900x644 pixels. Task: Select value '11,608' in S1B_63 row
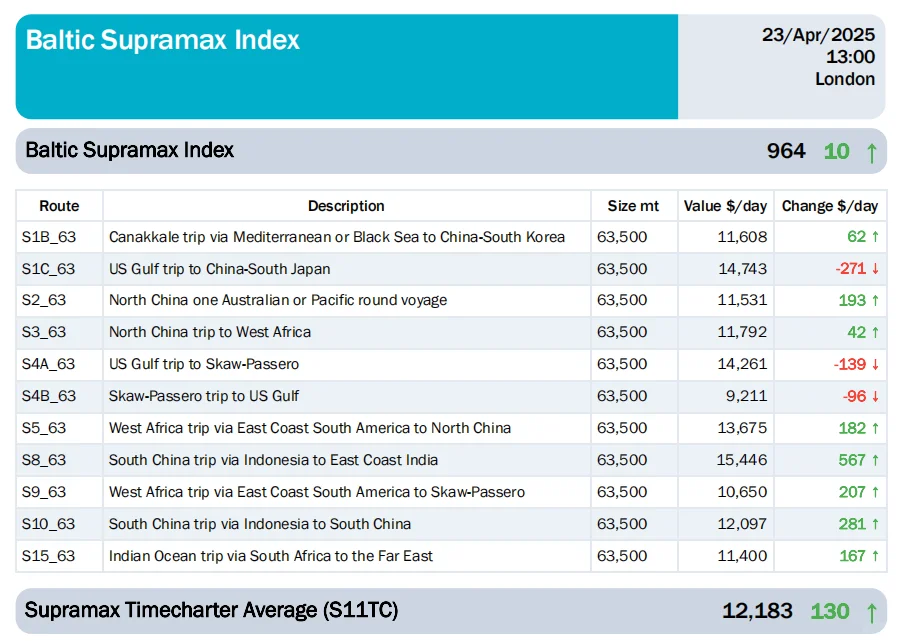click(x=742, y=237)
